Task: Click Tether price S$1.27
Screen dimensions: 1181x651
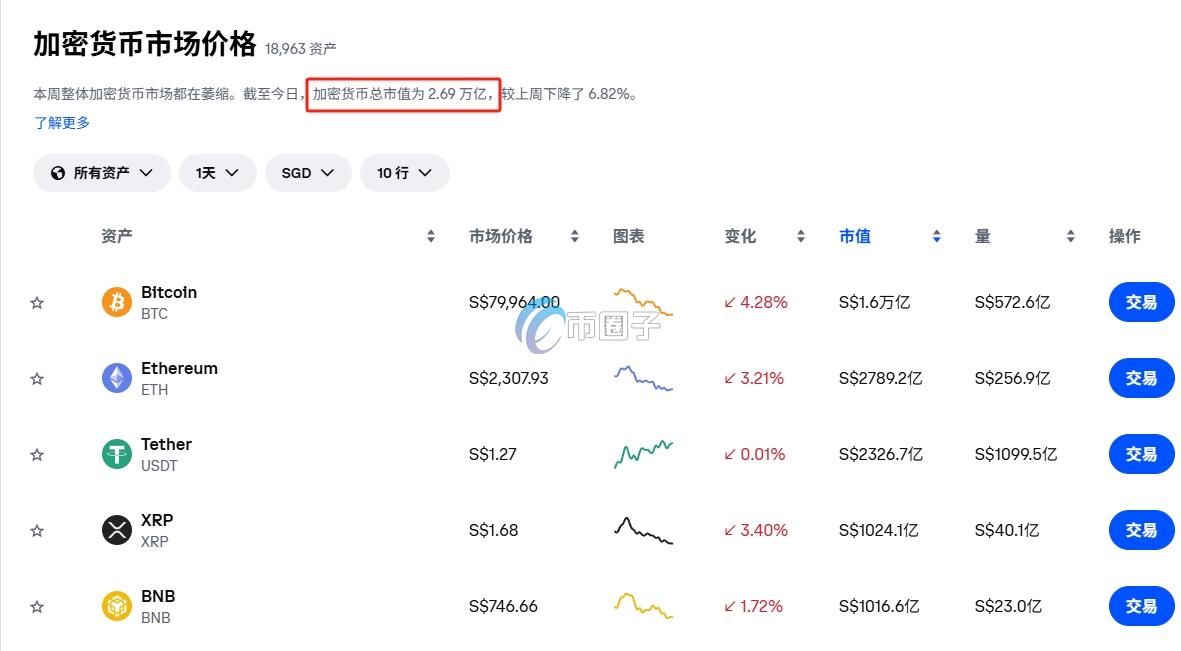Action: (x=493, y=454)
